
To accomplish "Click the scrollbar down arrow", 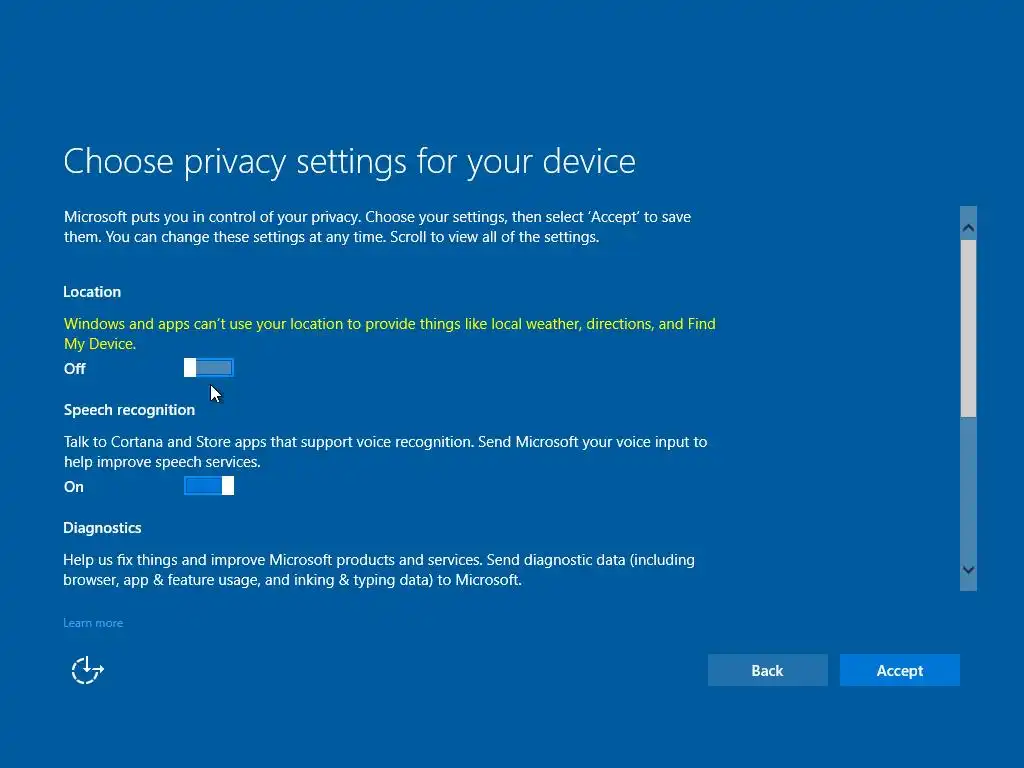I will (x=968, y=570).
